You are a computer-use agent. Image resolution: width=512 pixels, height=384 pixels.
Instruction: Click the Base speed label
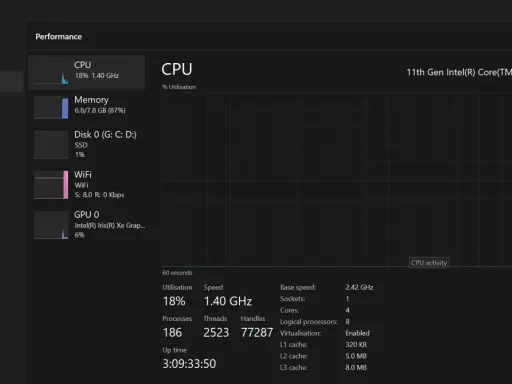(x=298, y=287)
